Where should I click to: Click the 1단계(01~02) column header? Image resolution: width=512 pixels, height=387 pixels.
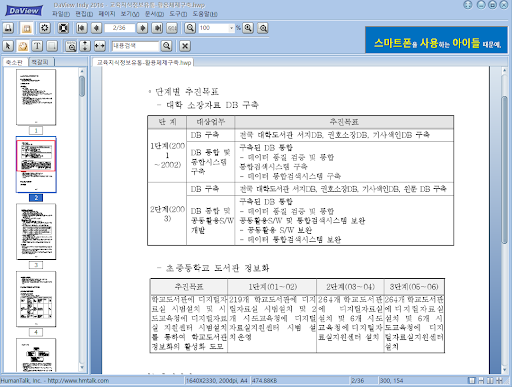point(272,287)
